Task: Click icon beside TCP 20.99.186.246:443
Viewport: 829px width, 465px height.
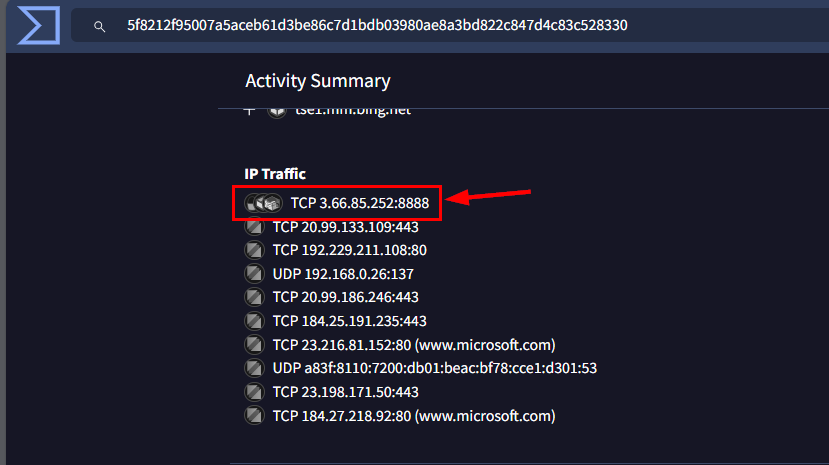Action: [254, 297]
